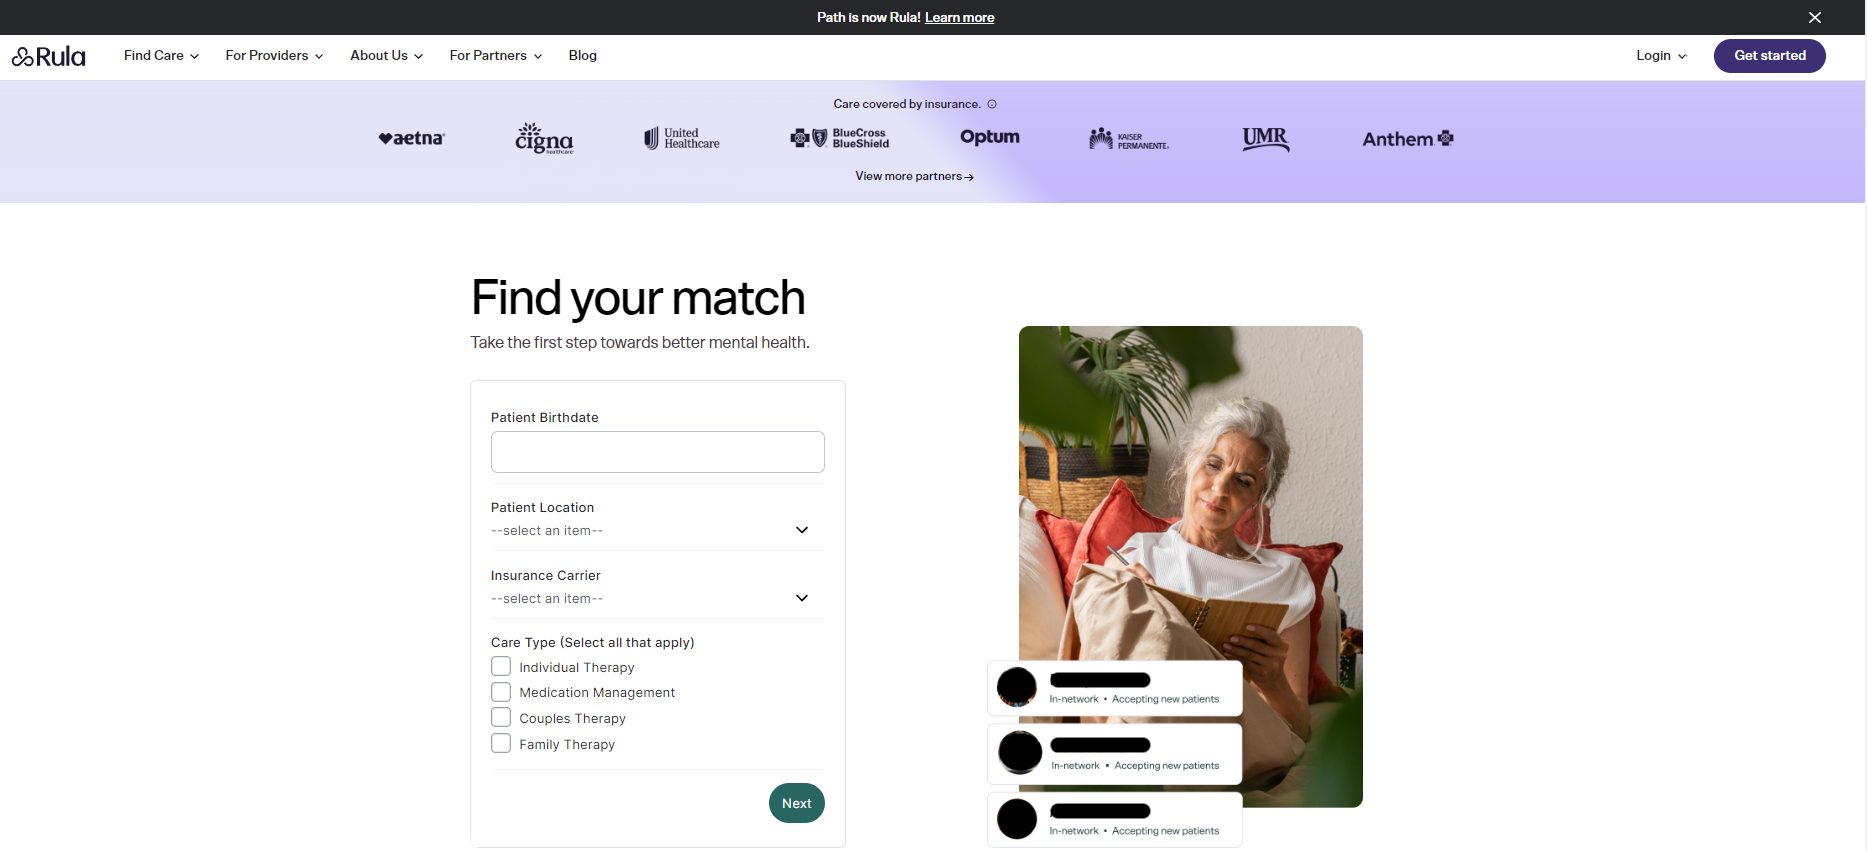Click the info icon beside insurance text
The height and width of the screenshot is (851, 1867).
pos(992,104)
